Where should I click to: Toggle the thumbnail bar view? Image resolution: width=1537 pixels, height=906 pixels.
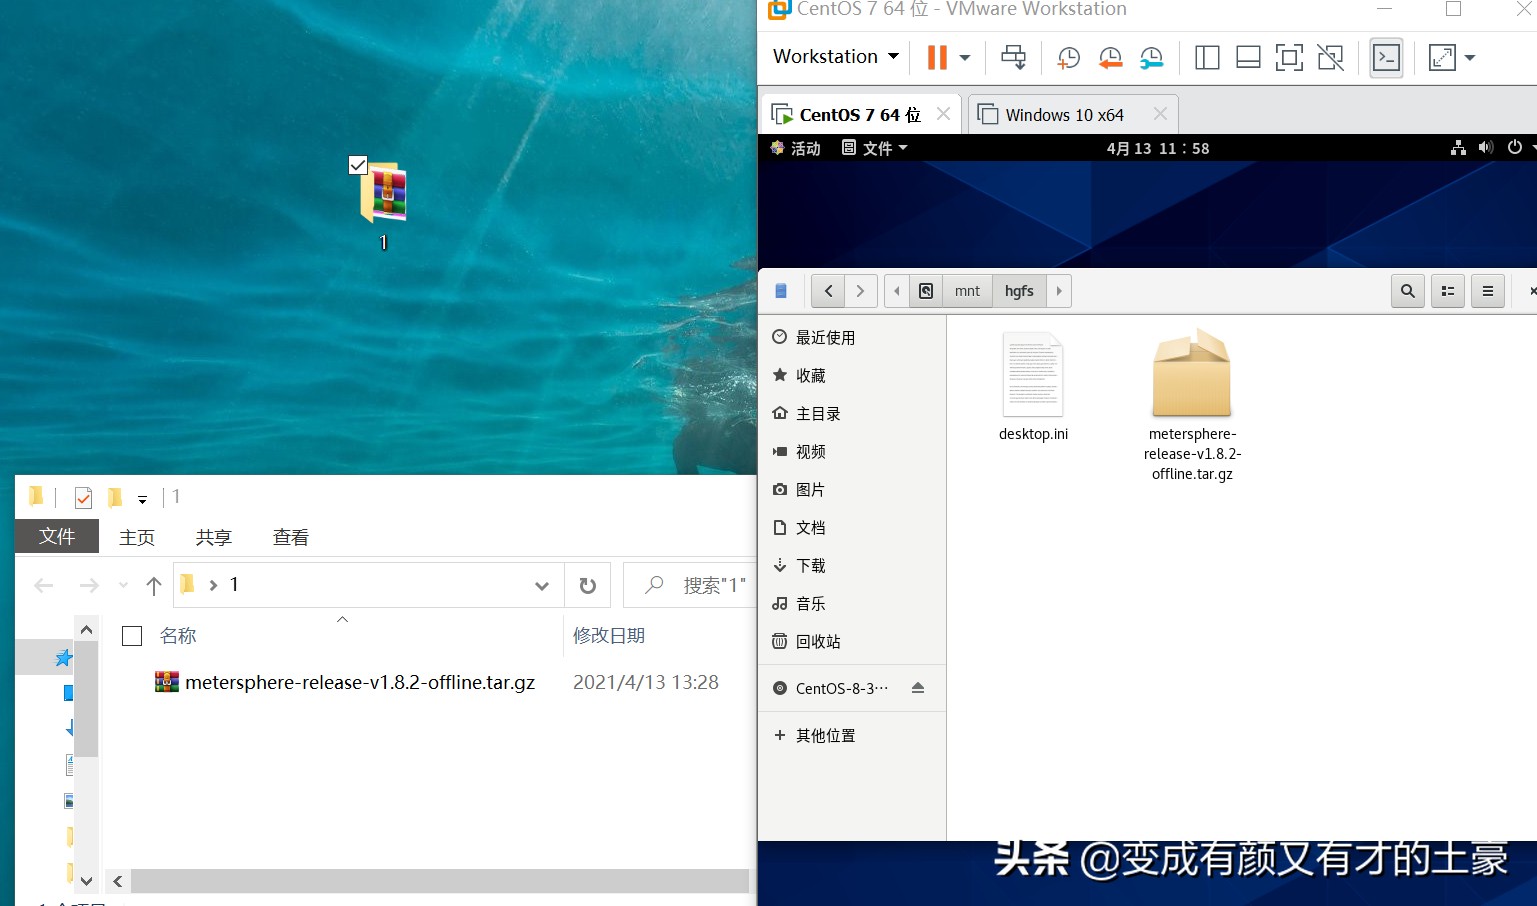point(1248,58)
